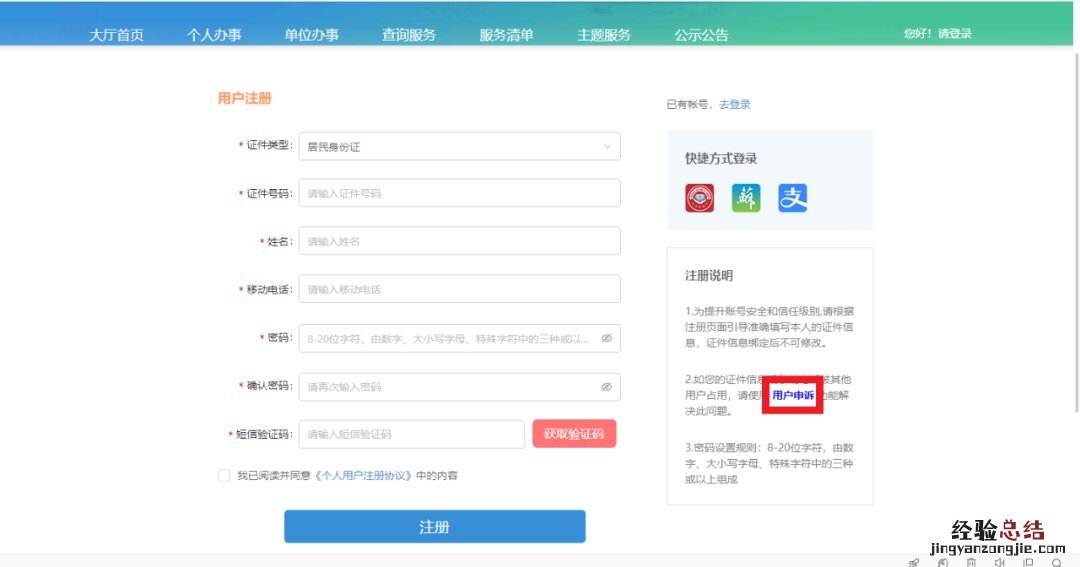Open the 《个人用户注册协议》 link
This screenshot has width=1080, height=567.
[364, 476]
